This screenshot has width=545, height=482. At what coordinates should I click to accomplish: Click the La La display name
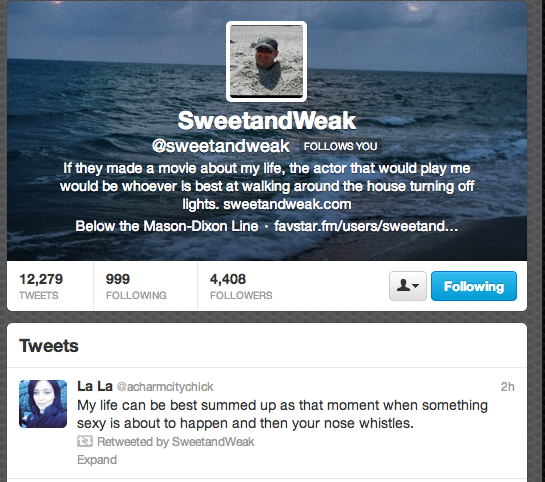click(95, 386)
